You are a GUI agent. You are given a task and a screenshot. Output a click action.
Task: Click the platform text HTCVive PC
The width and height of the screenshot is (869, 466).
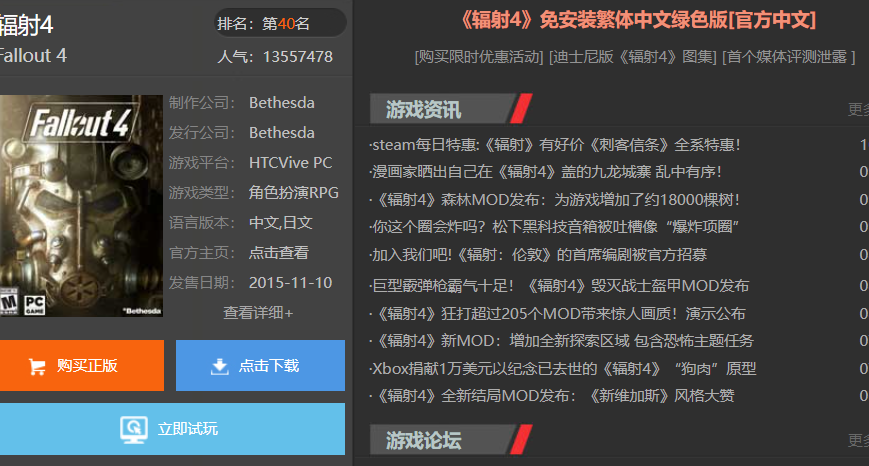pos(290,163)
